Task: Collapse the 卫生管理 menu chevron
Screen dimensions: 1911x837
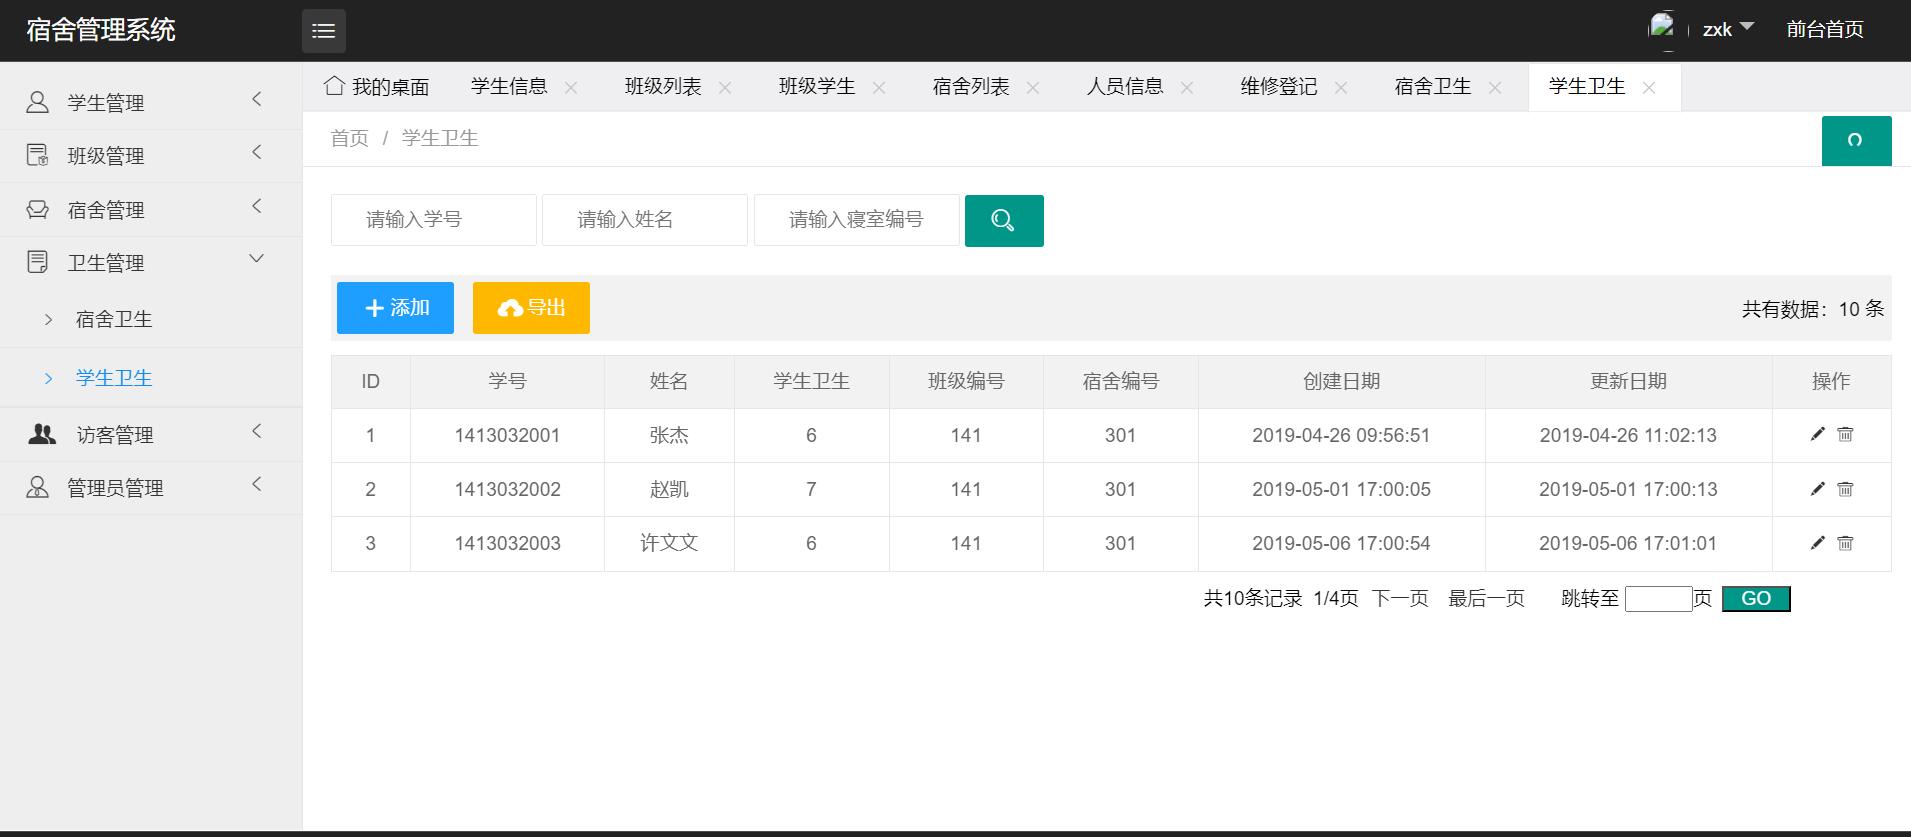Action: (x=256, y=259)
